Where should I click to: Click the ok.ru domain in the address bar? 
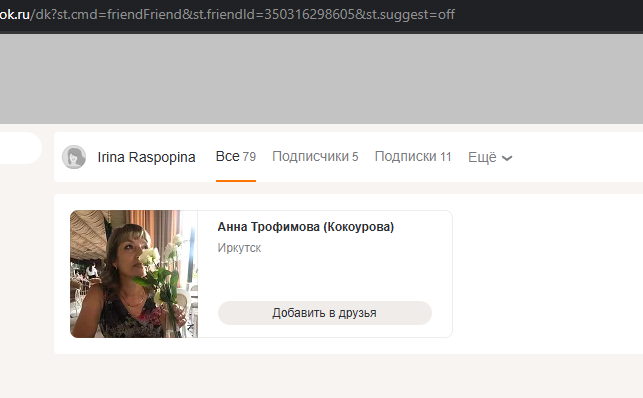15,15
